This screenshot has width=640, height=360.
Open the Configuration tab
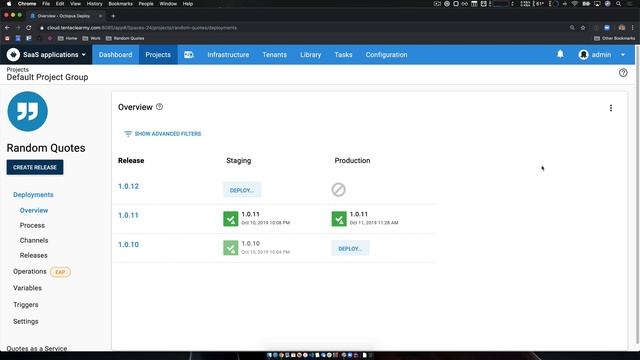[x=387, y=55]
